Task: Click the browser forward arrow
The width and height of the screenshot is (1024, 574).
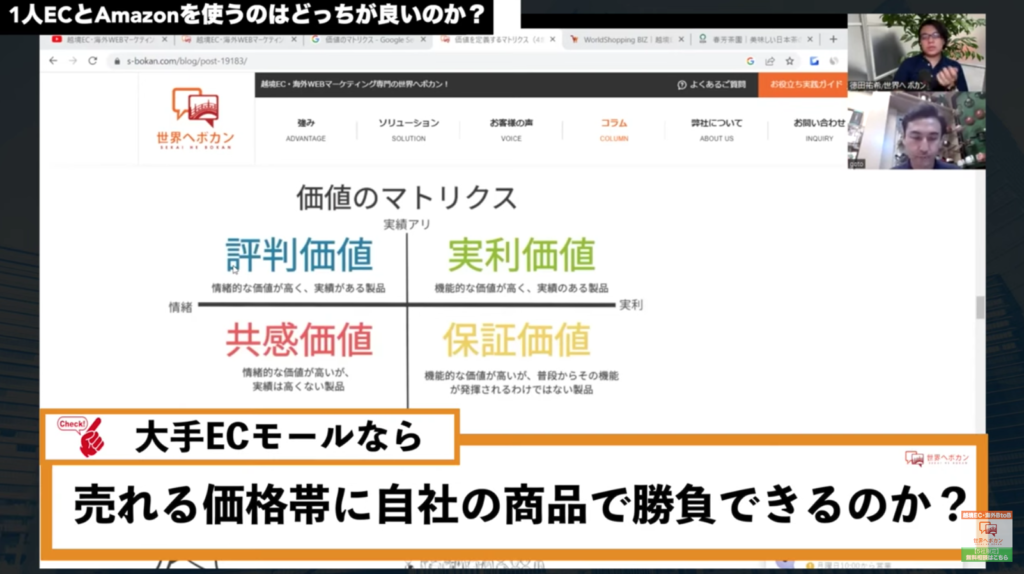Action: [73, 61]
